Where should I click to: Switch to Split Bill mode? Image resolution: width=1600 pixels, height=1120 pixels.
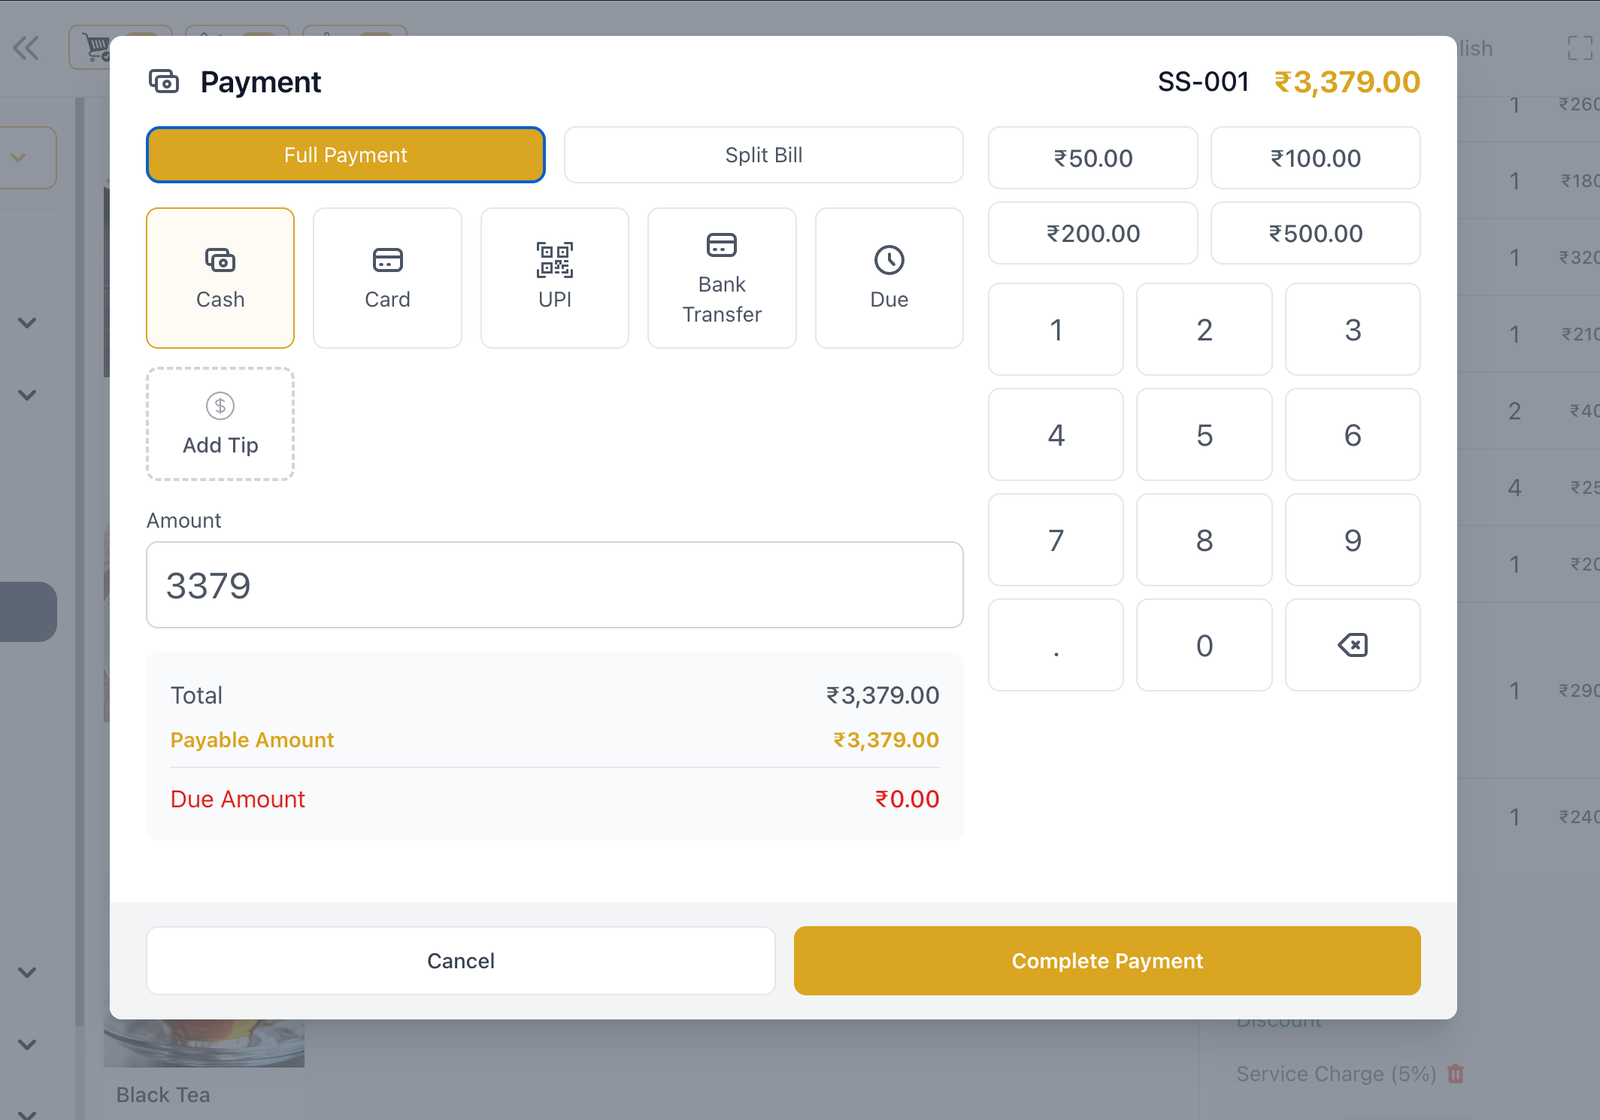[763, 155]
